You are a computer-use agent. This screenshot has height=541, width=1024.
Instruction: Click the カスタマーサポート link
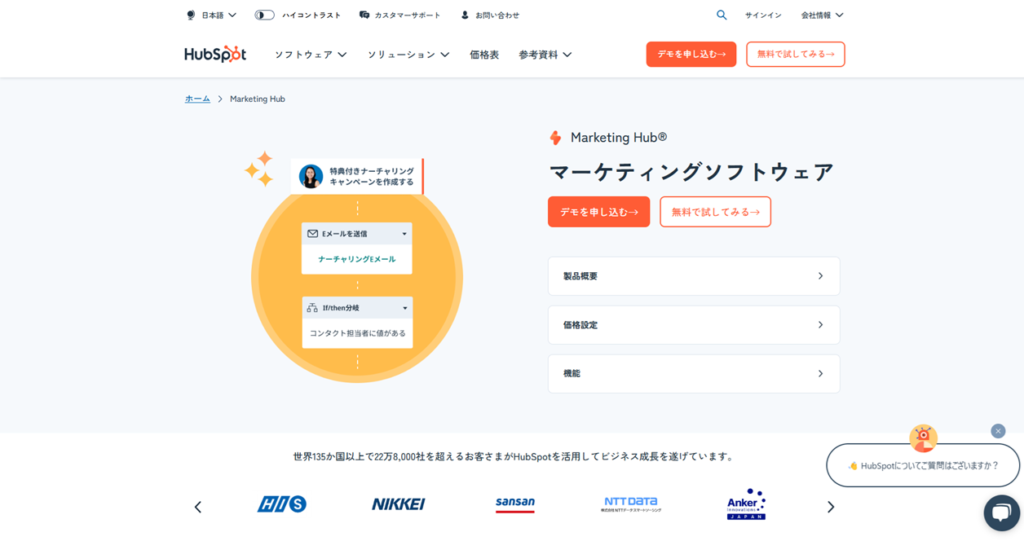point(401,15)
